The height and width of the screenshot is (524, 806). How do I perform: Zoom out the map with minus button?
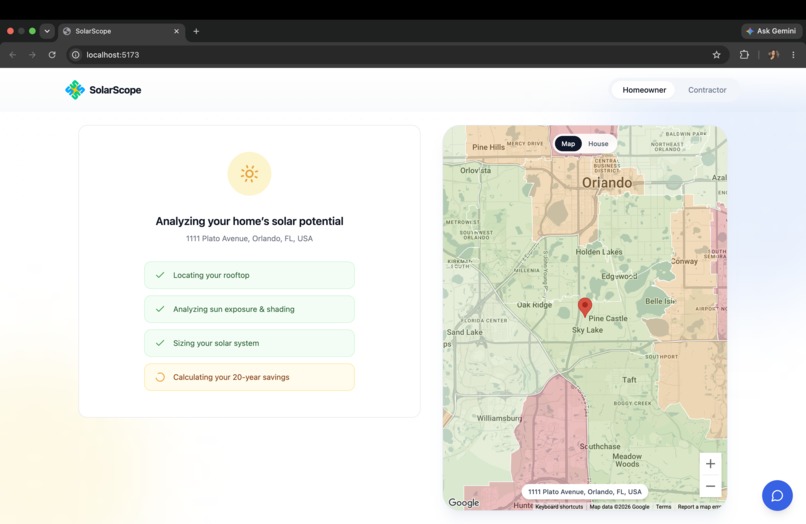coord(710,486)
